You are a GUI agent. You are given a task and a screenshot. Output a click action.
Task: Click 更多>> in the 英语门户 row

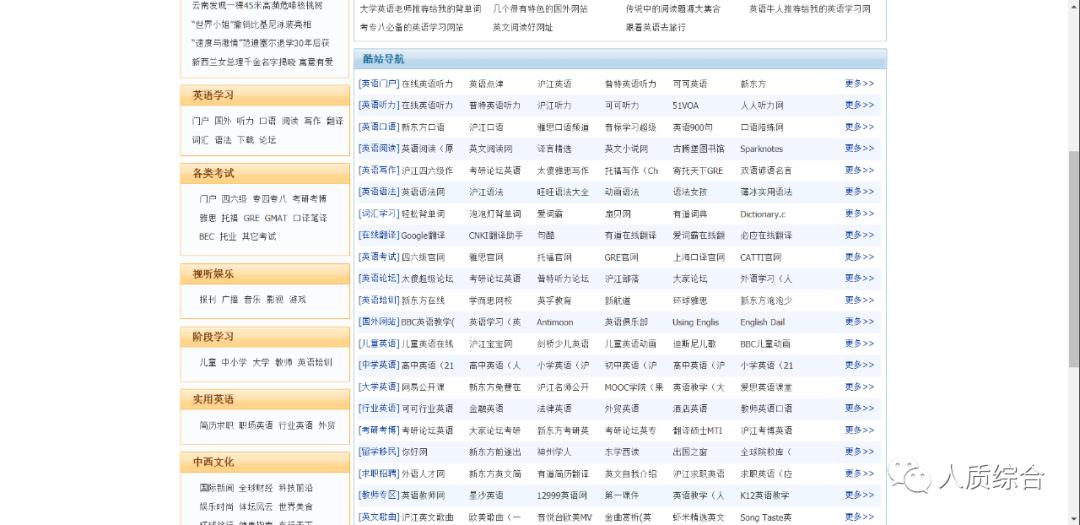click(859, 84)
